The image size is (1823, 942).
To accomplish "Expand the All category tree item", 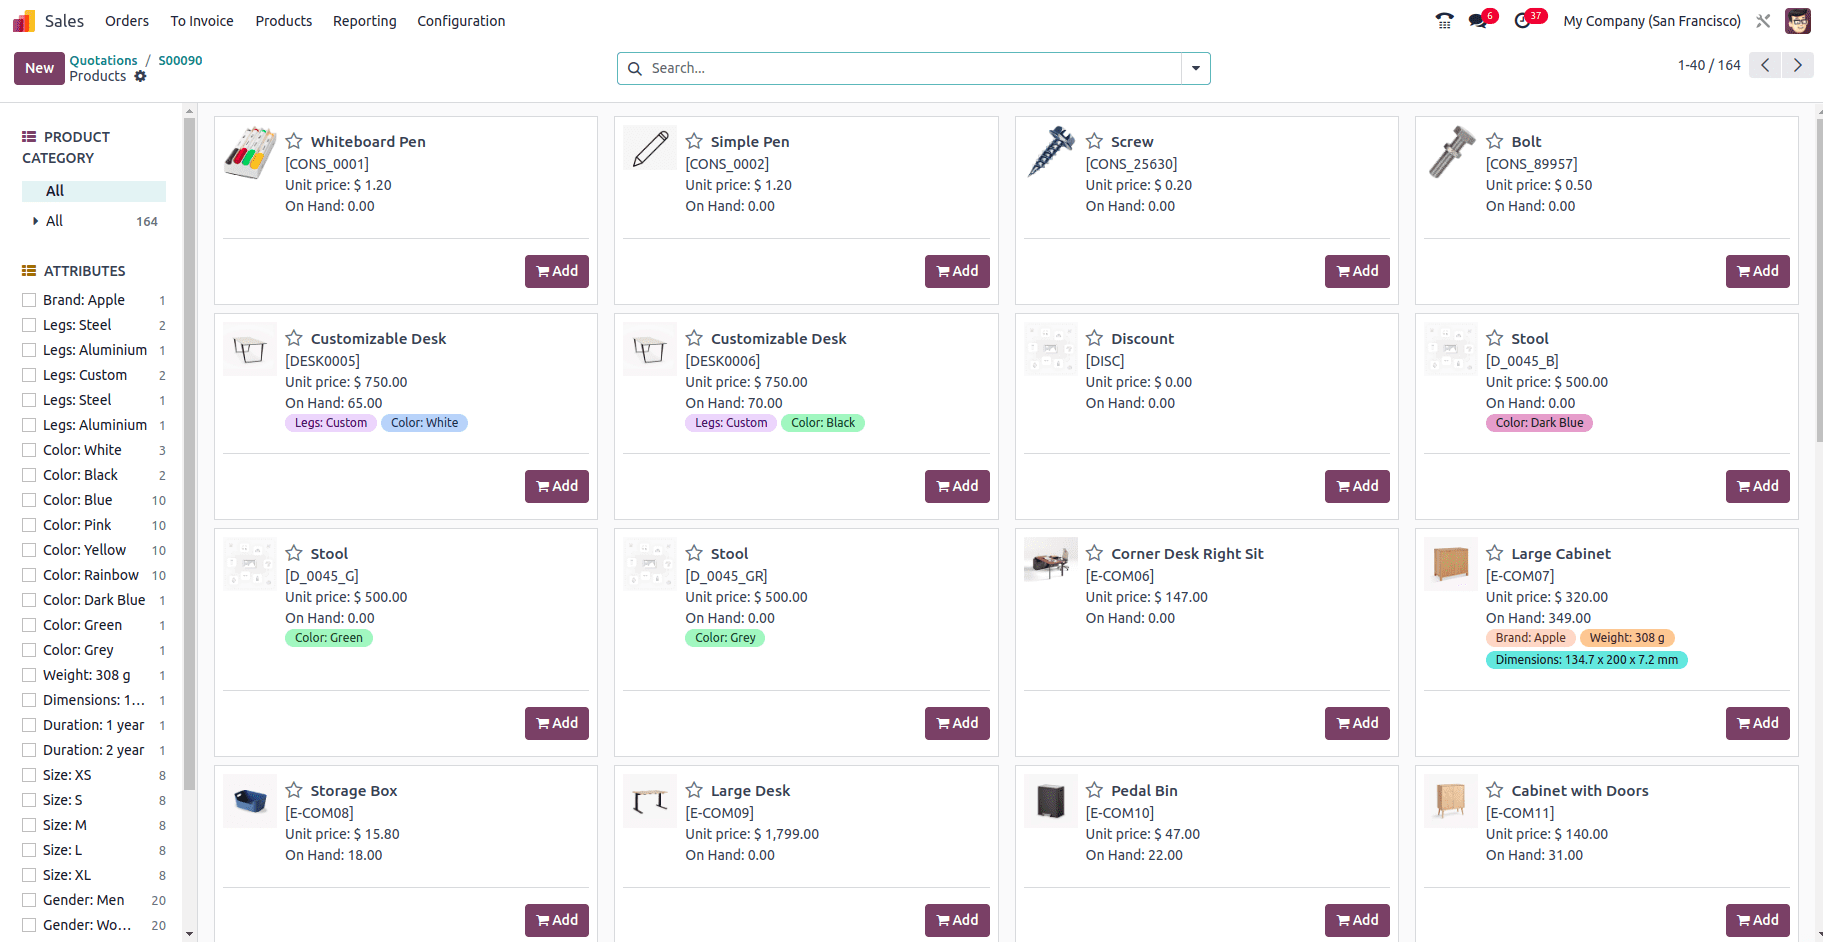I will (x=36, y=221).
